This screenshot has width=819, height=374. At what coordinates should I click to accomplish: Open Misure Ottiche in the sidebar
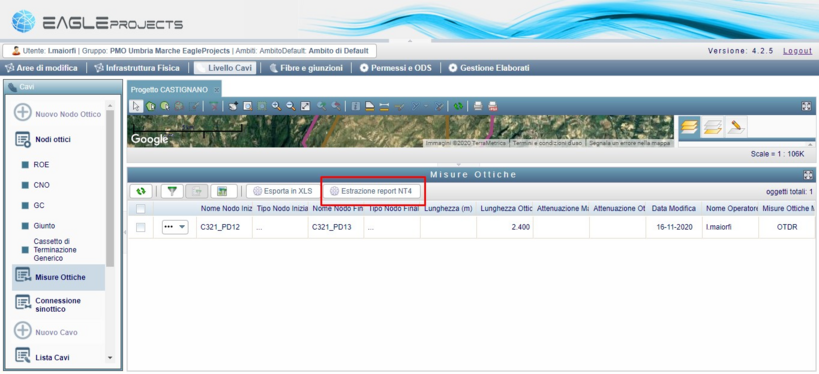click(58, 277)
